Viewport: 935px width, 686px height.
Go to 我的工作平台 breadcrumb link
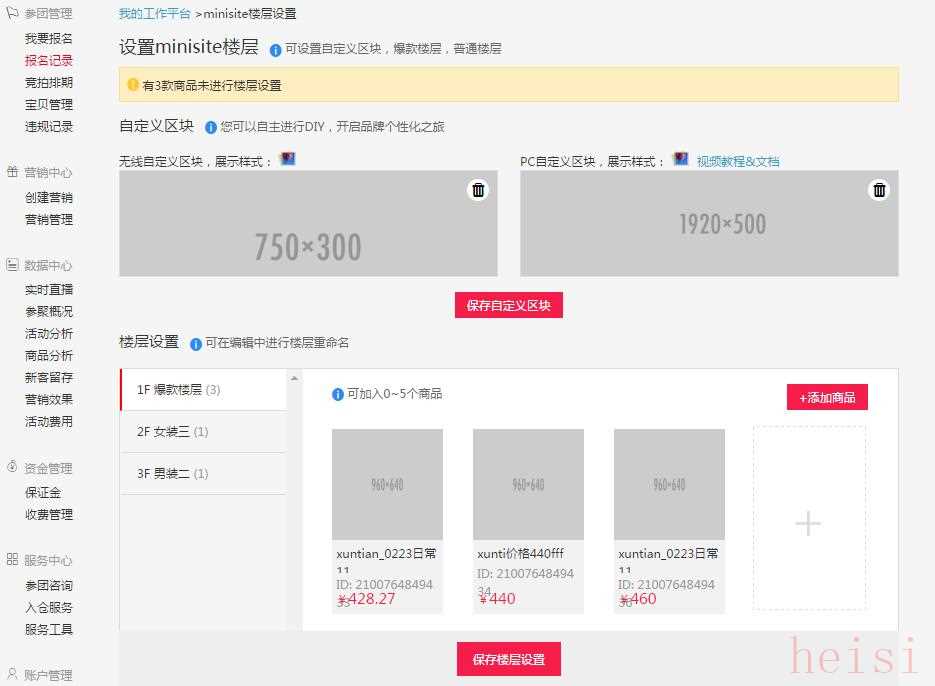pyautogui.click(x=154, y=14)
